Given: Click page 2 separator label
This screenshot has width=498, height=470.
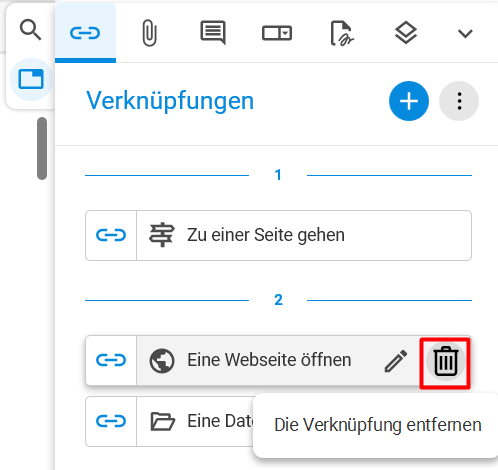Looking at the screenshot, I should click(278, 300).
